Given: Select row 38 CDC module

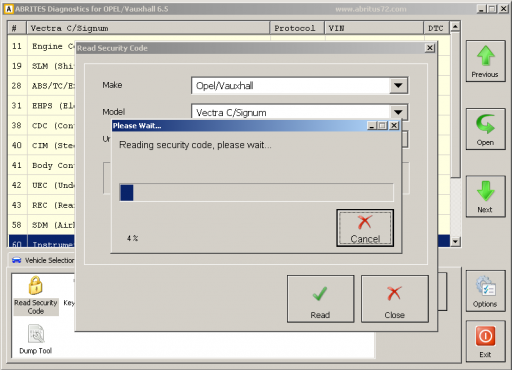Looking at the screenshot, I should (42, 126).
